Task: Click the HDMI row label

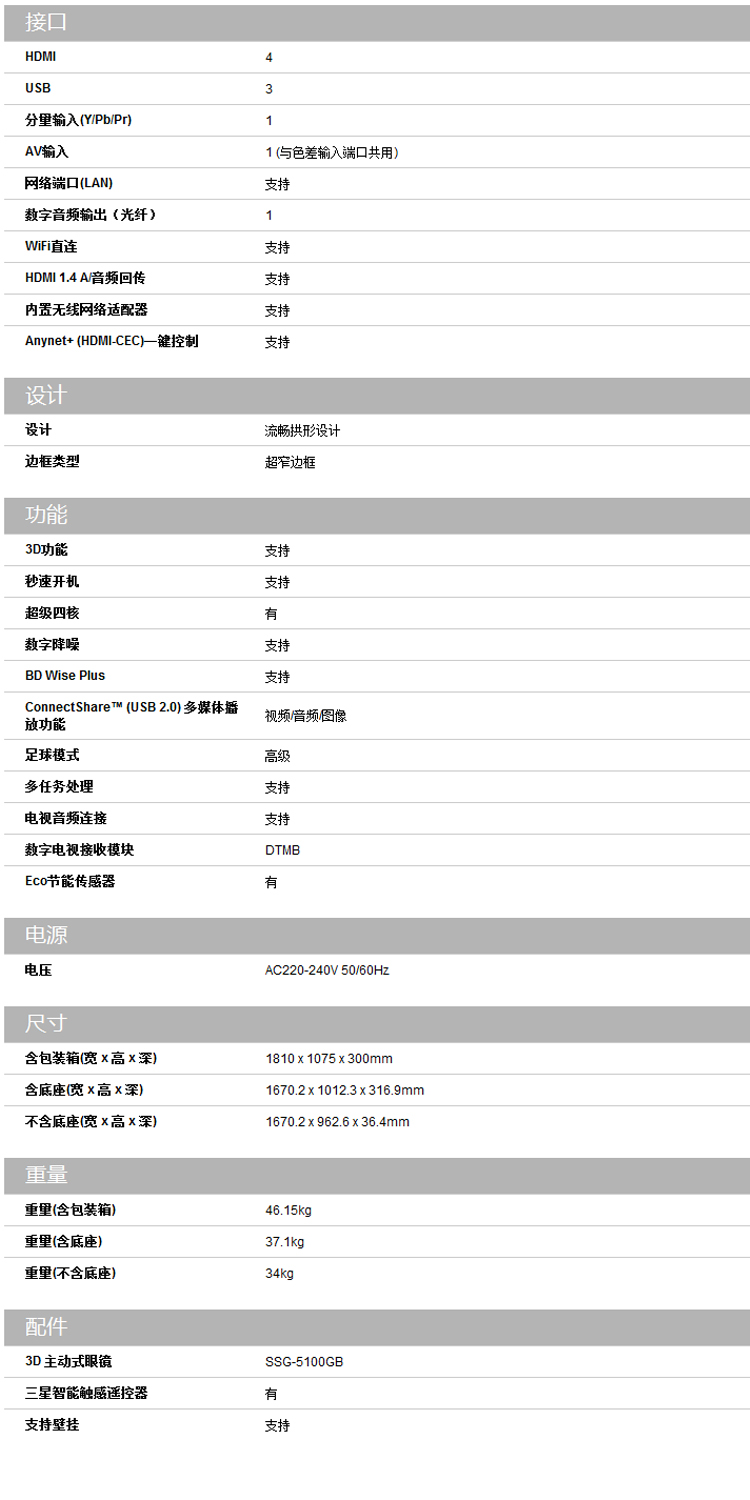Action: pyautogui.click(x=41, y=58)
